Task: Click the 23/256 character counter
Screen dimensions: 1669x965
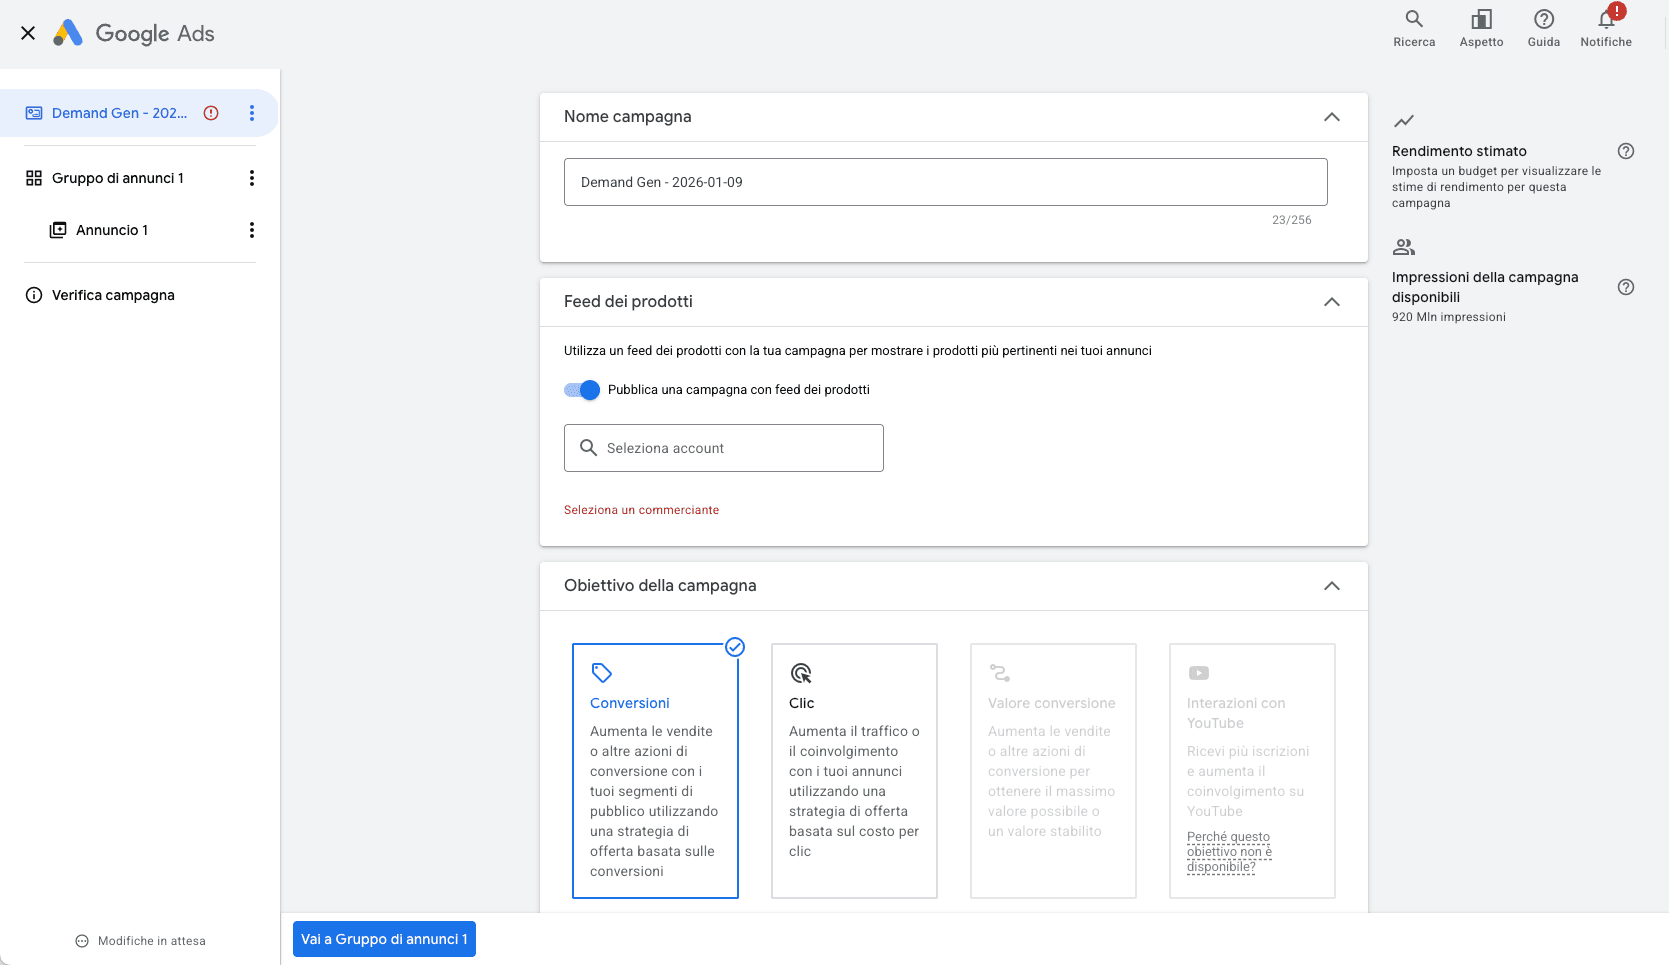Action: click(x=1292, y=220)
